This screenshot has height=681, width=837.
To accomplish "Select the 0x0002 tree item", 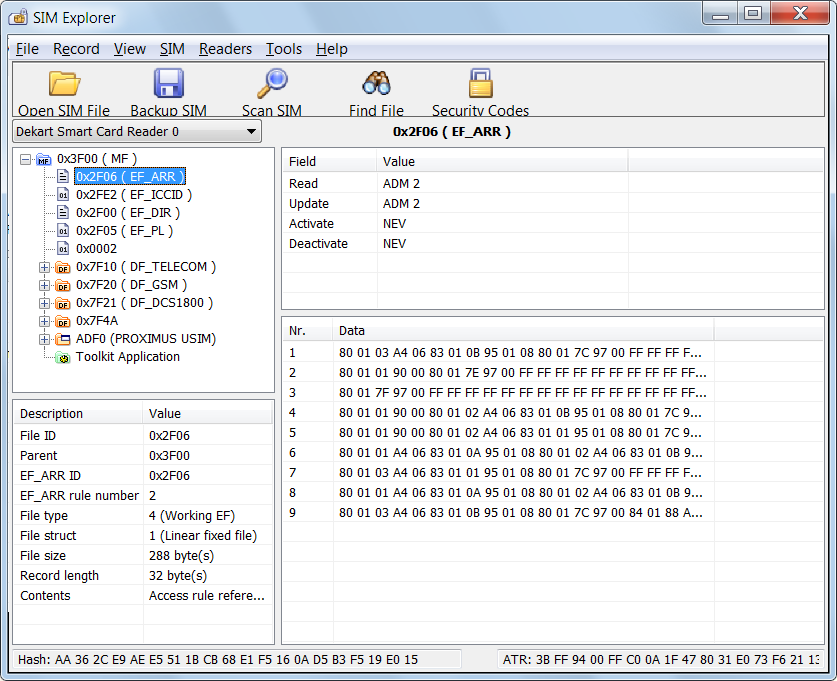I will [95, 249].
